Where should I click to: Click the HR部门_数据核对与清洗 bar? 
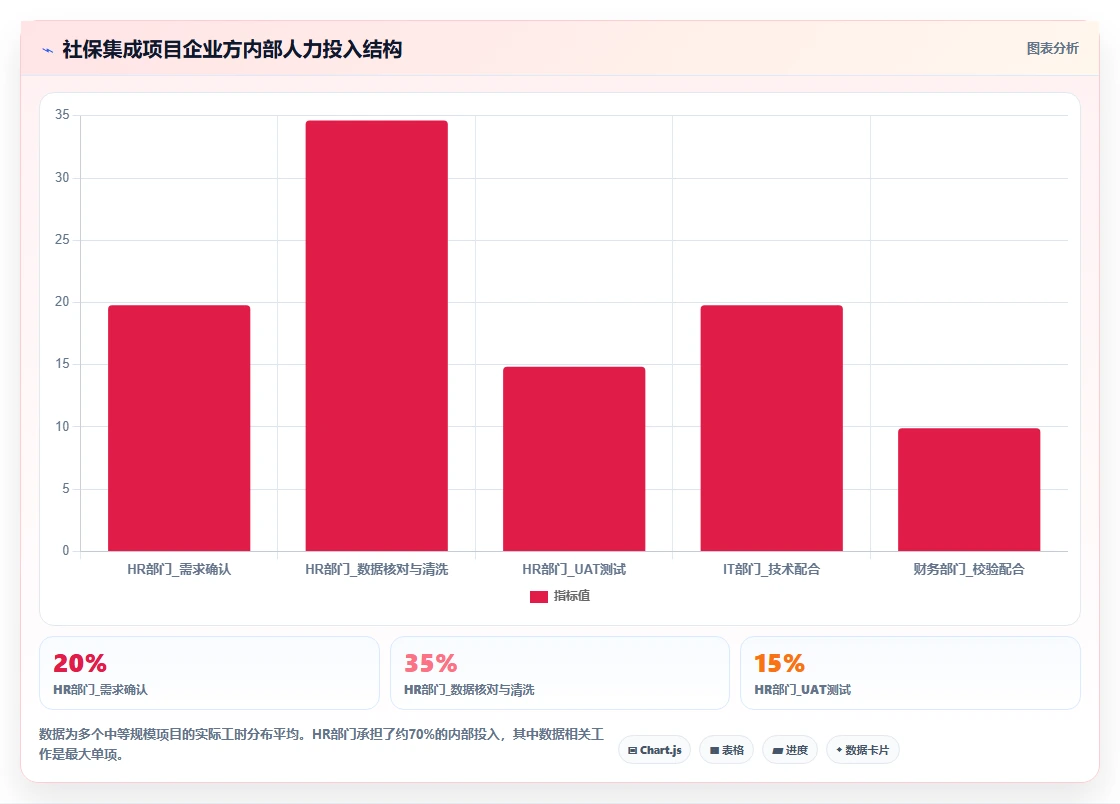(x=376, y=336)
